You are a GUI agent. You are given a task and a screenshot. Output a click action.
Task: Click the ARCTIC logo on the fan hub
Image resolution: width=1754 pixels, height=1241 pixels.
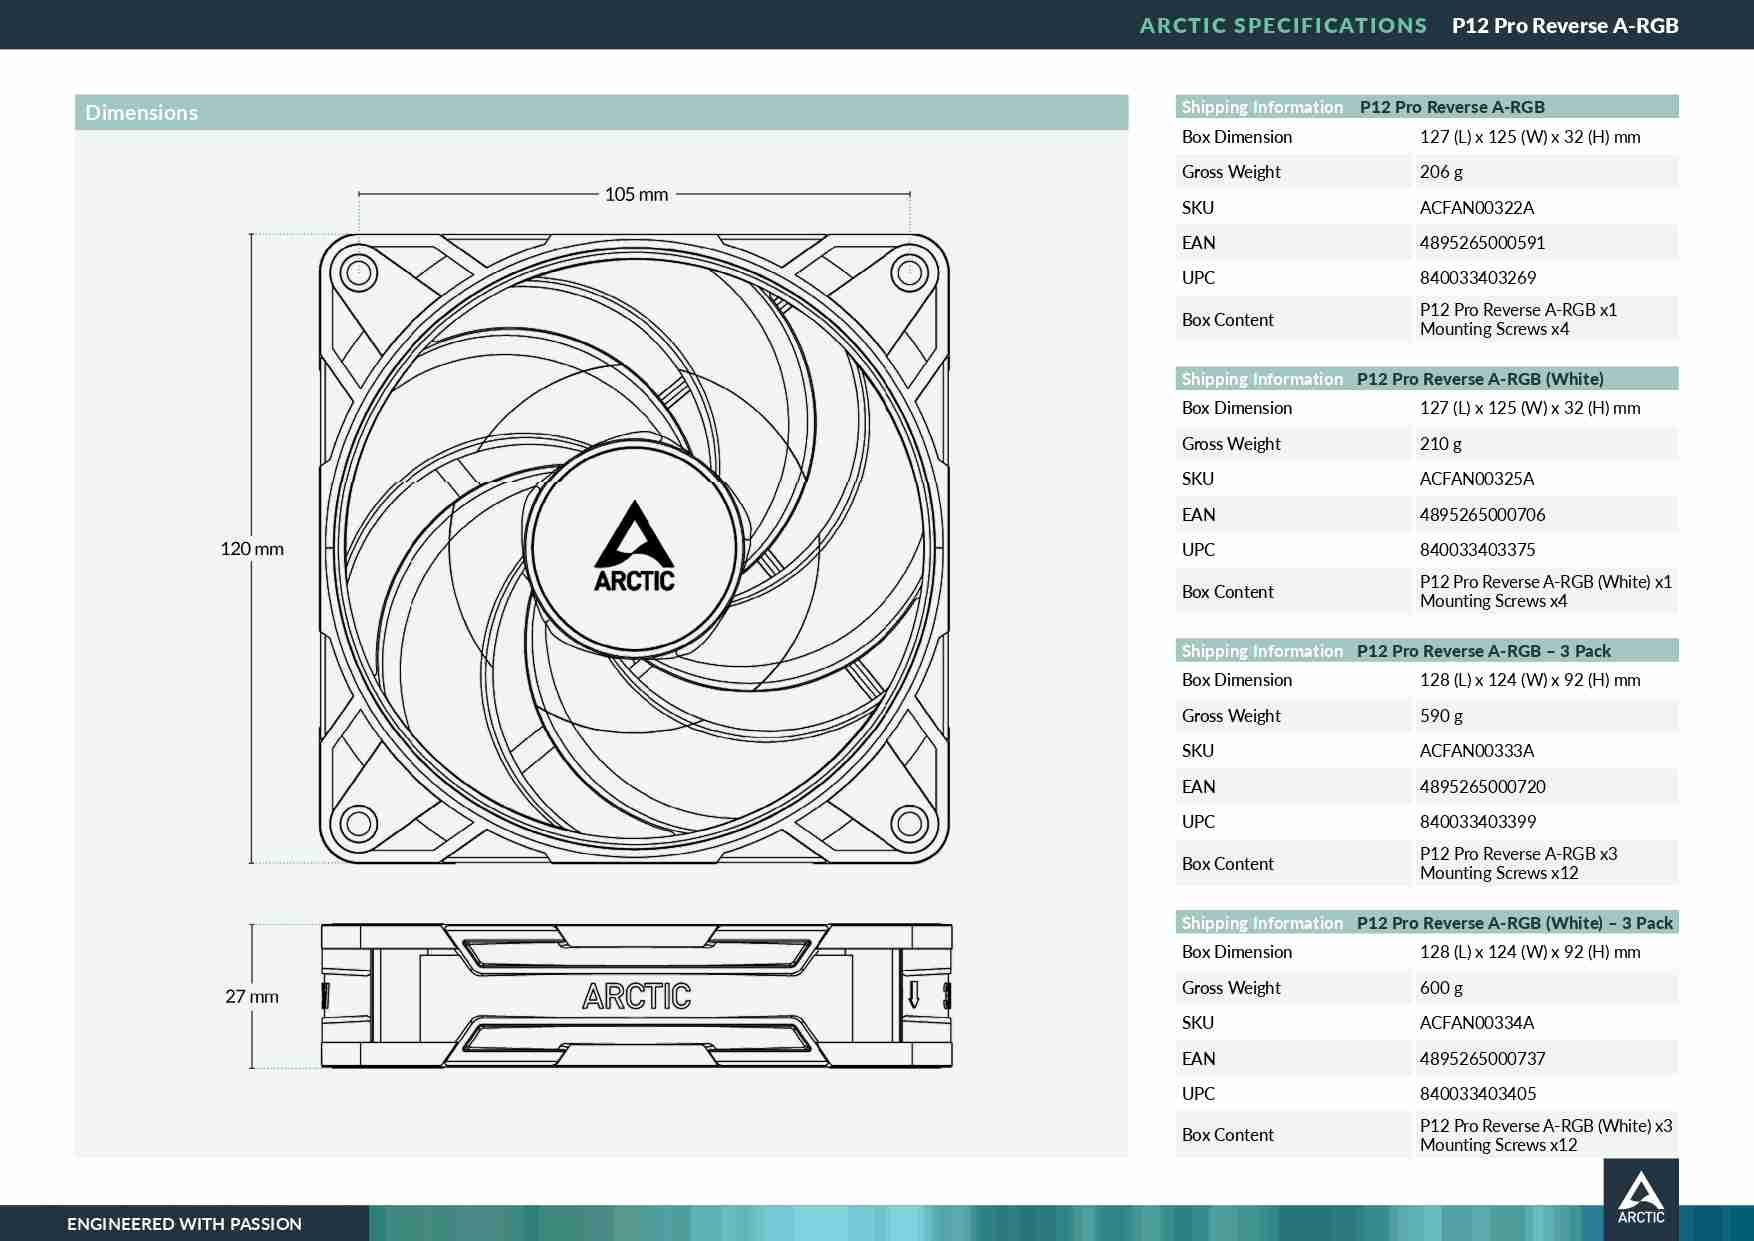point(634,547)
